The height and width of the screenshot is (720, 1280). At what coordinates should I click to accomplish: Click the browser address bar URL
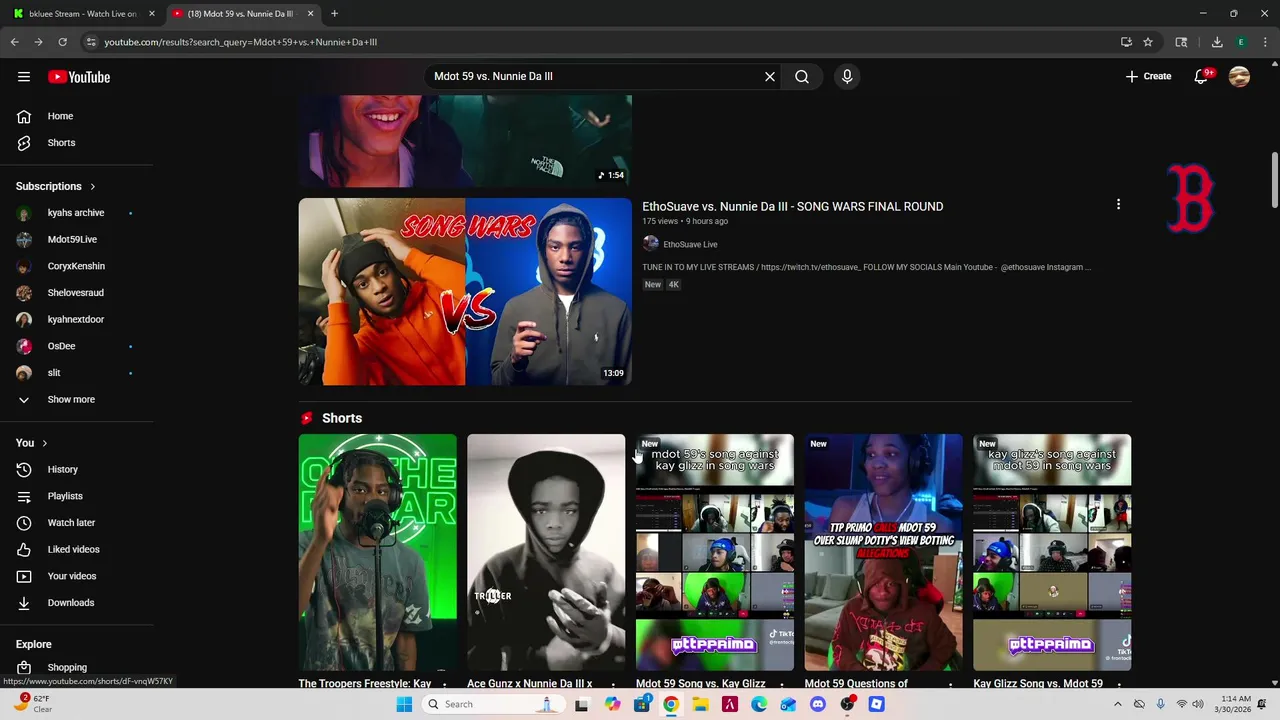pos(240,42)
